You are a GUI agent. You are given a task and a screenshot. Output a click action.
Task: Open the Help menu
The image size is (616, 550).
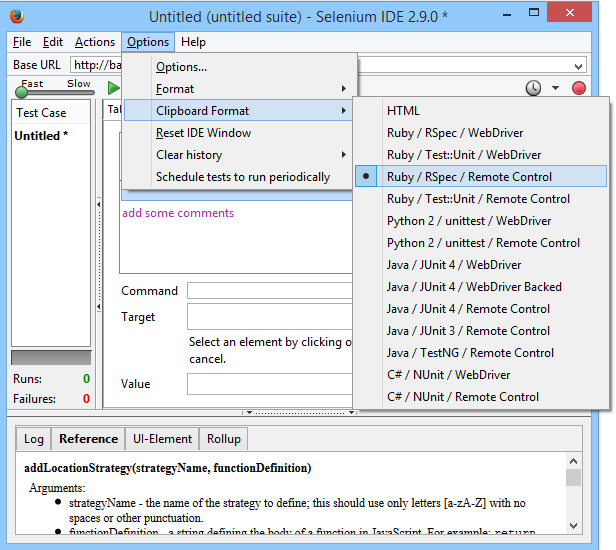pyautogui.click(x=193, y=42)
